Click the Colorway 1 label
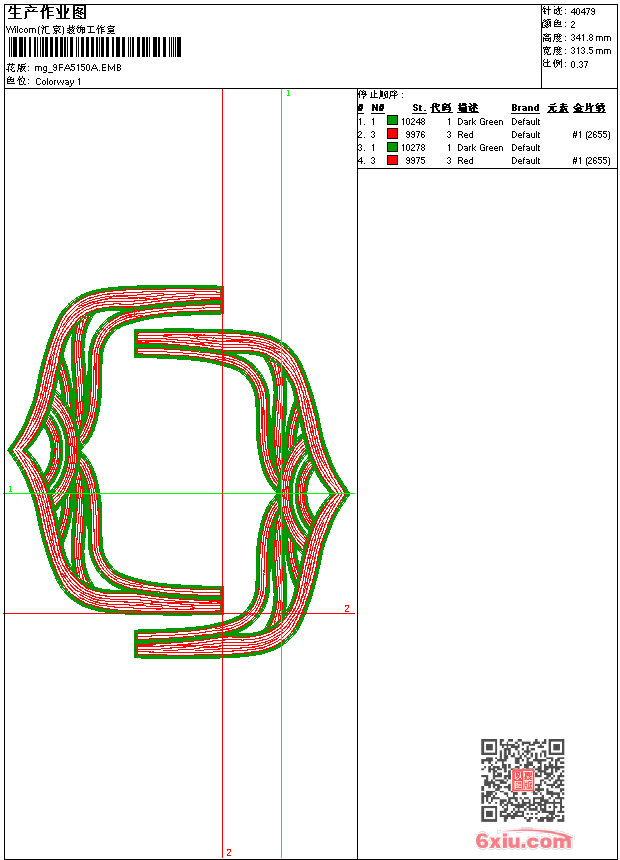 pos(58,82)
